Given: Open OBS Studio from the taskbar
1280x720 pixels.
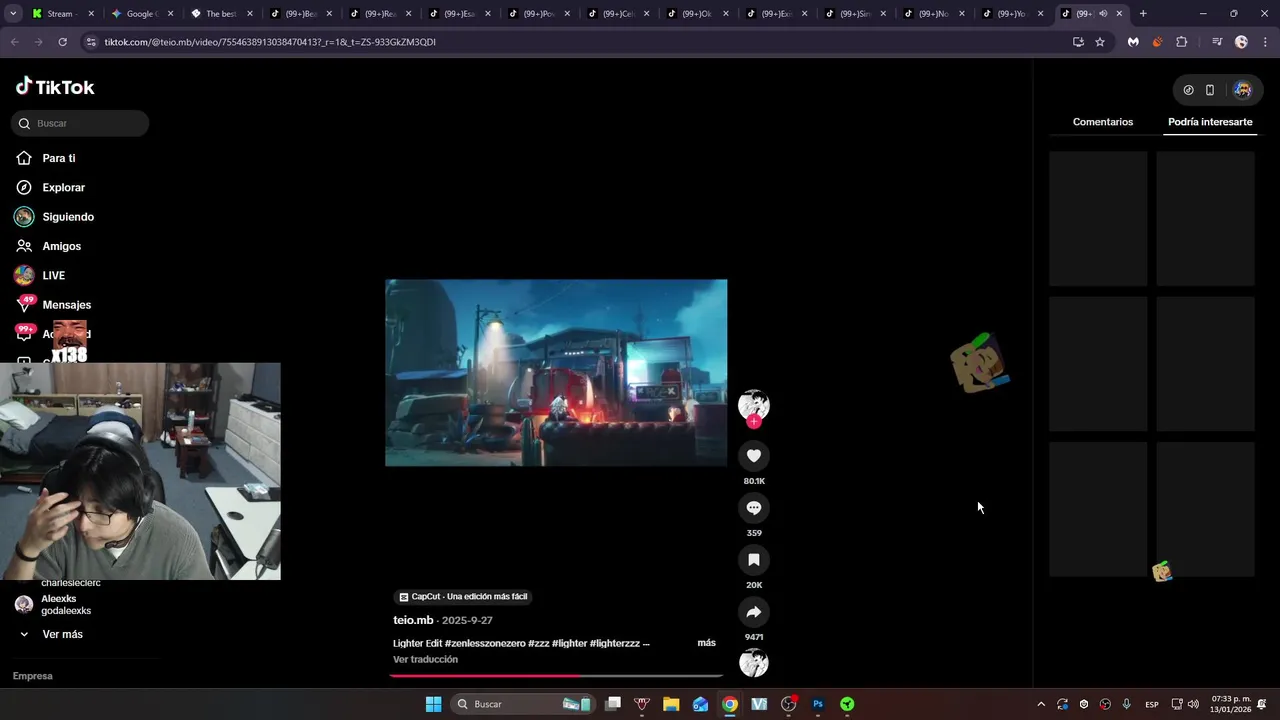Looking at the screenshot, I should (x=788, y=704).
